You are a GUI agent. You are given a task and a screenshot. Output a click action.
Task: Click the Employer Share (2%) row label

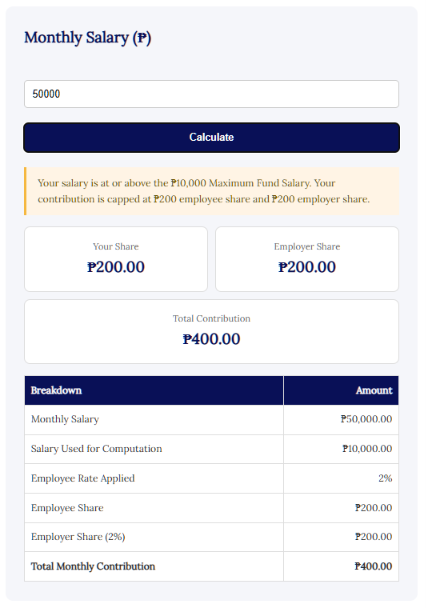(x=78, y=537)
